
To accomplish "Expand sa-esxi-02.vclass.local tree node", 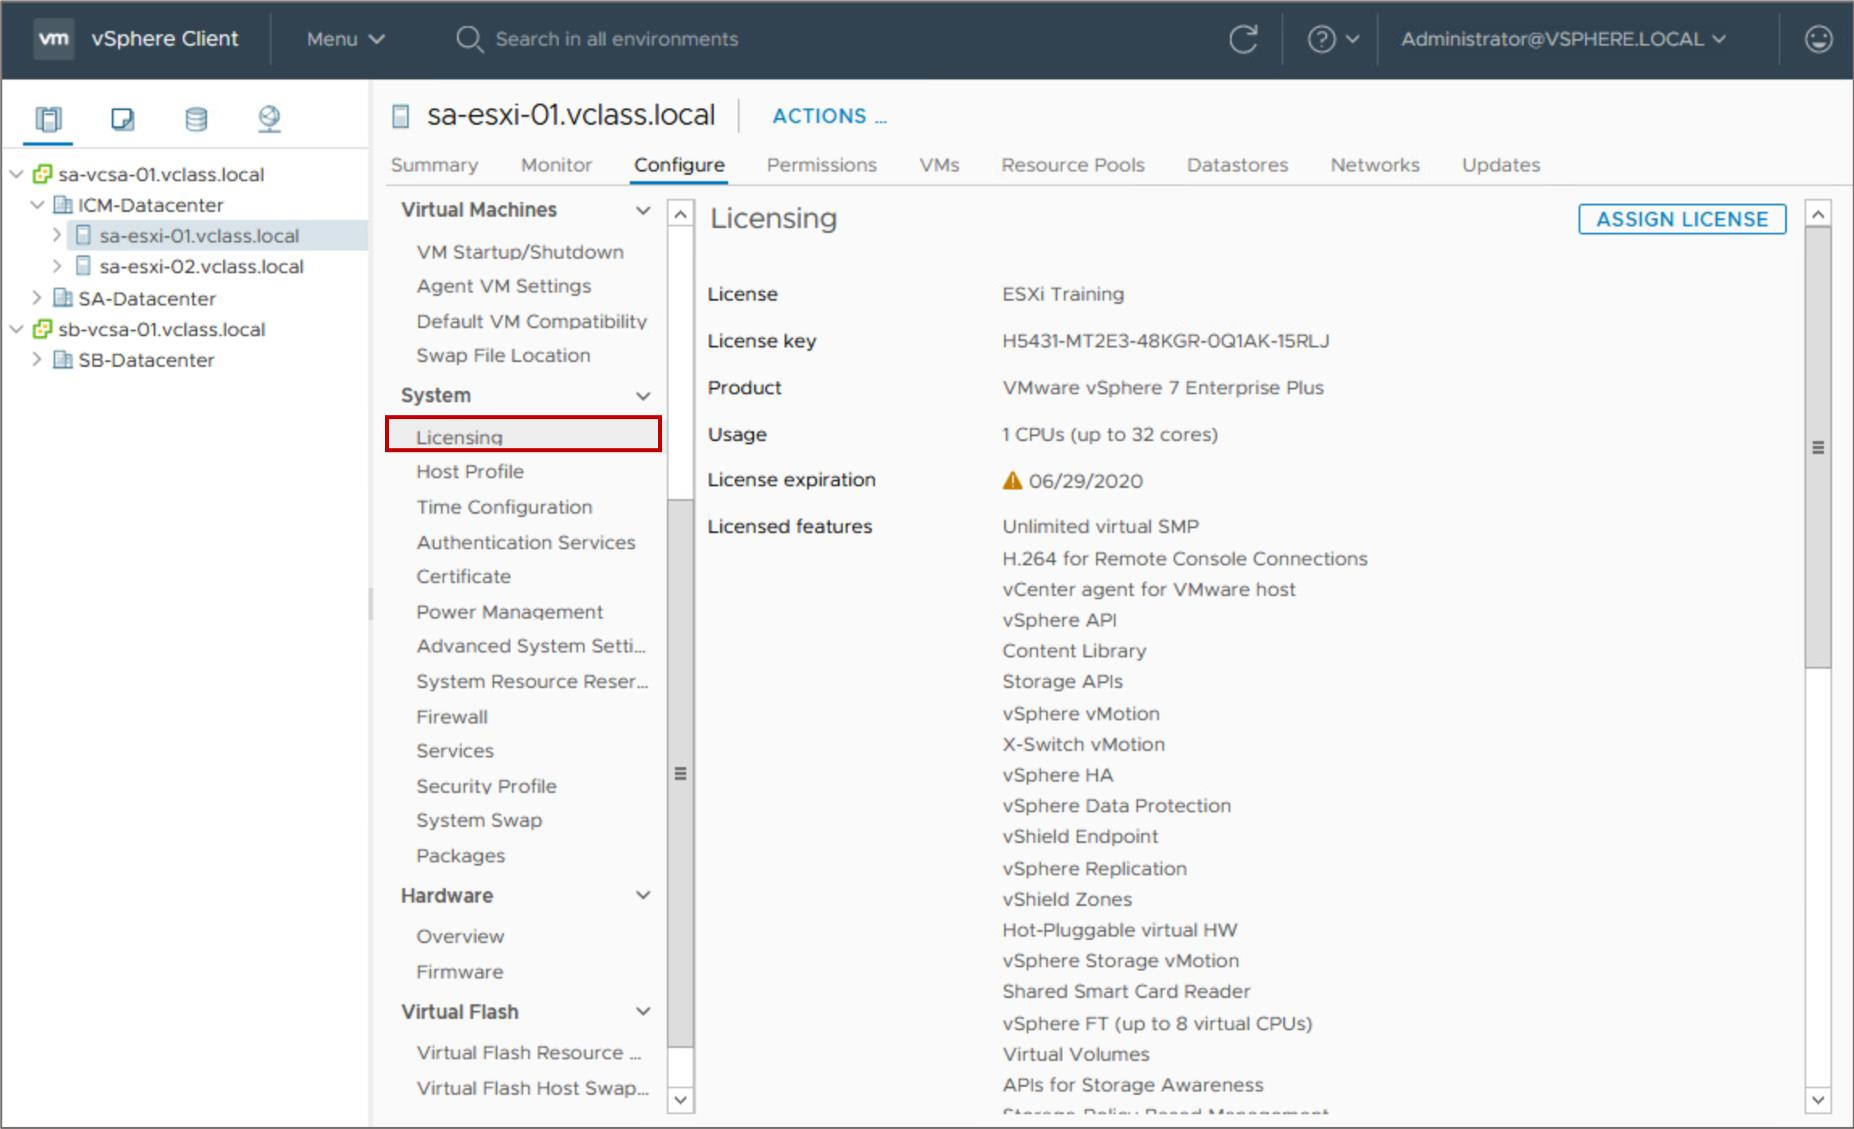I will click(57, 266).
